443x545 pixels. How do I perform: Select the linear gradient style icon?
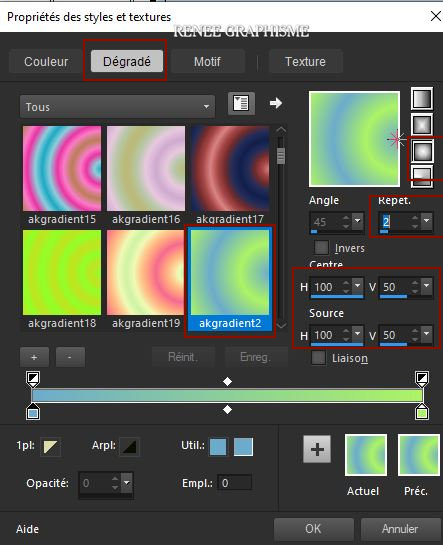[422, 98]
